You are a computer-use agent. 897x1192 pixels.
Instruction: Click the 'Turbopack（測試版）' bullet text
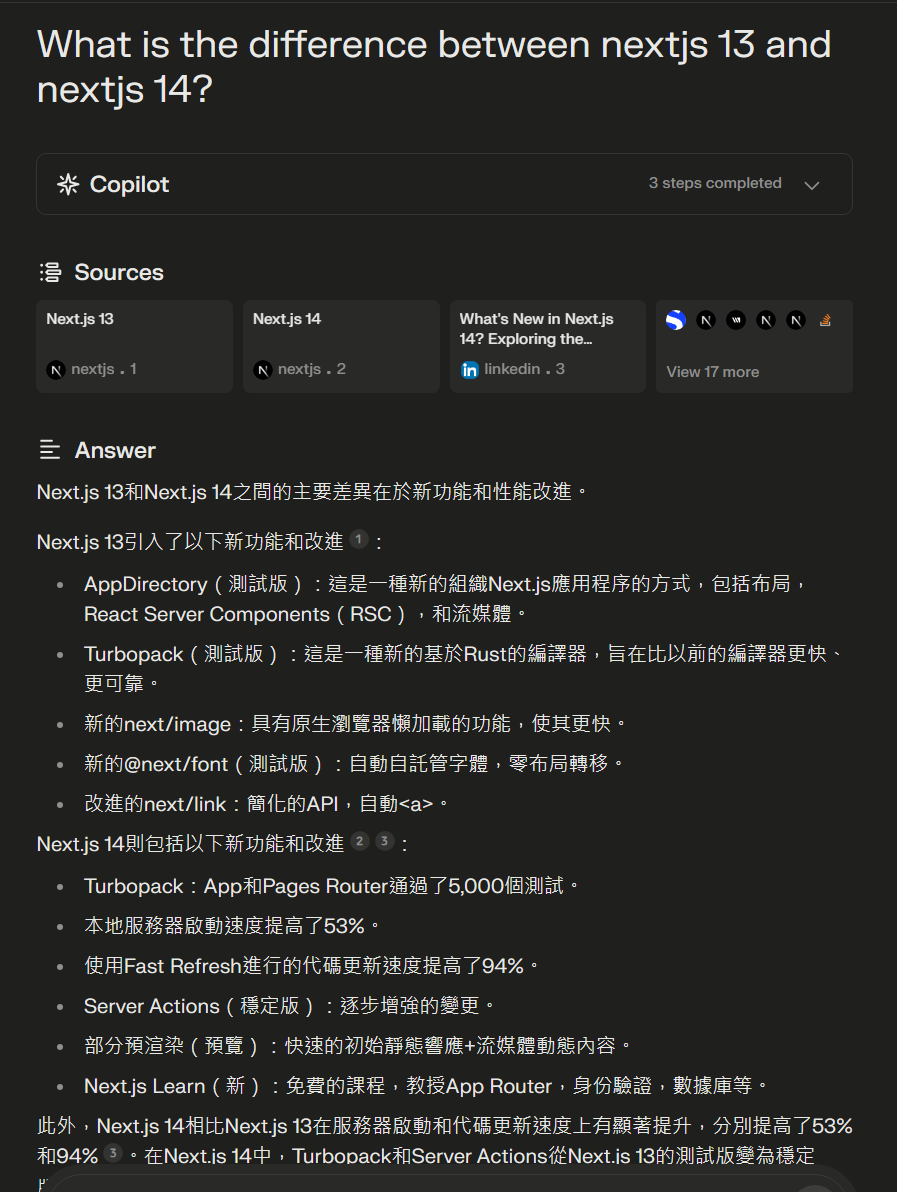(x=464, y=669)
